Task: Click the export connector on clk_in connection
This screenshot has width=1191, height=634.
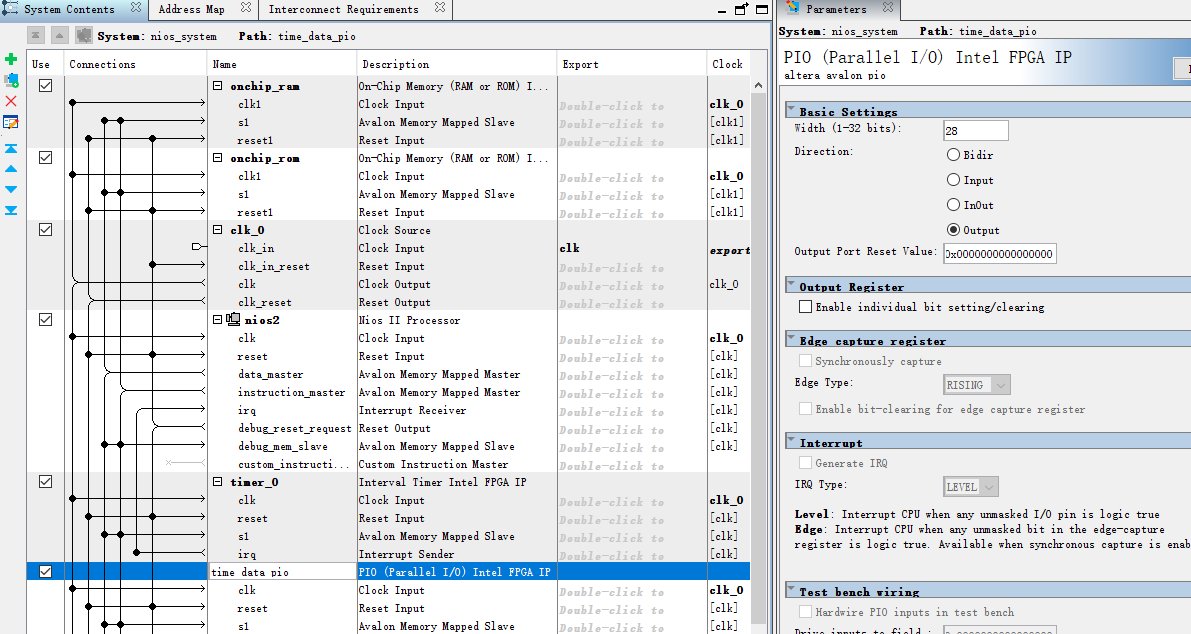Action: (198, 247)
